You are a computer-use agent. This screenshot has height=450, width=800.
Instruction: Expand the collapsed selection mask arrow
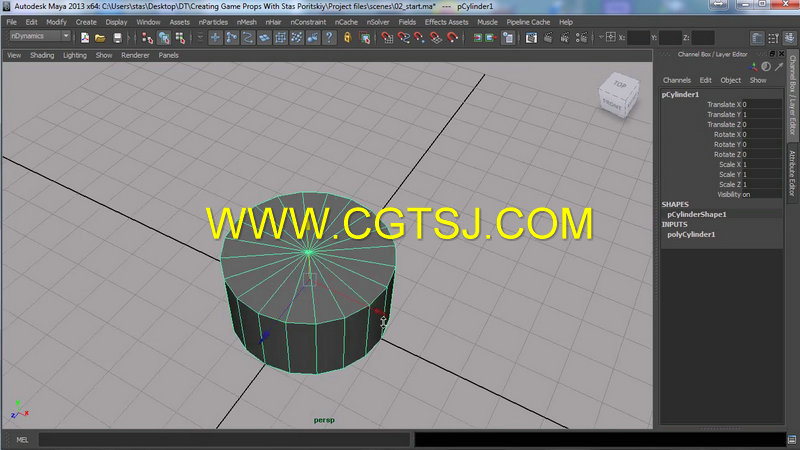[200, 37]
